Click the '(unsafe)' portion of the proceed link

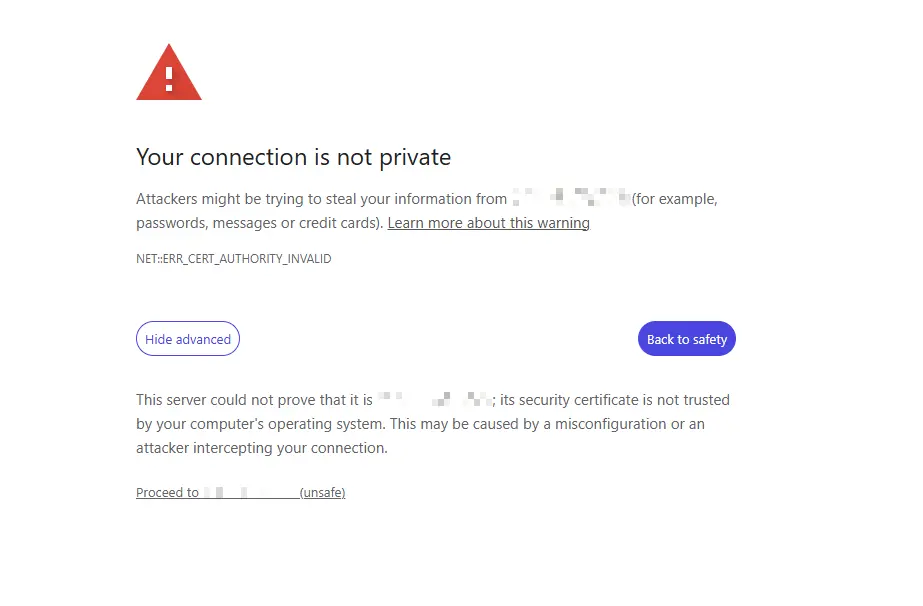click(322, 491)
